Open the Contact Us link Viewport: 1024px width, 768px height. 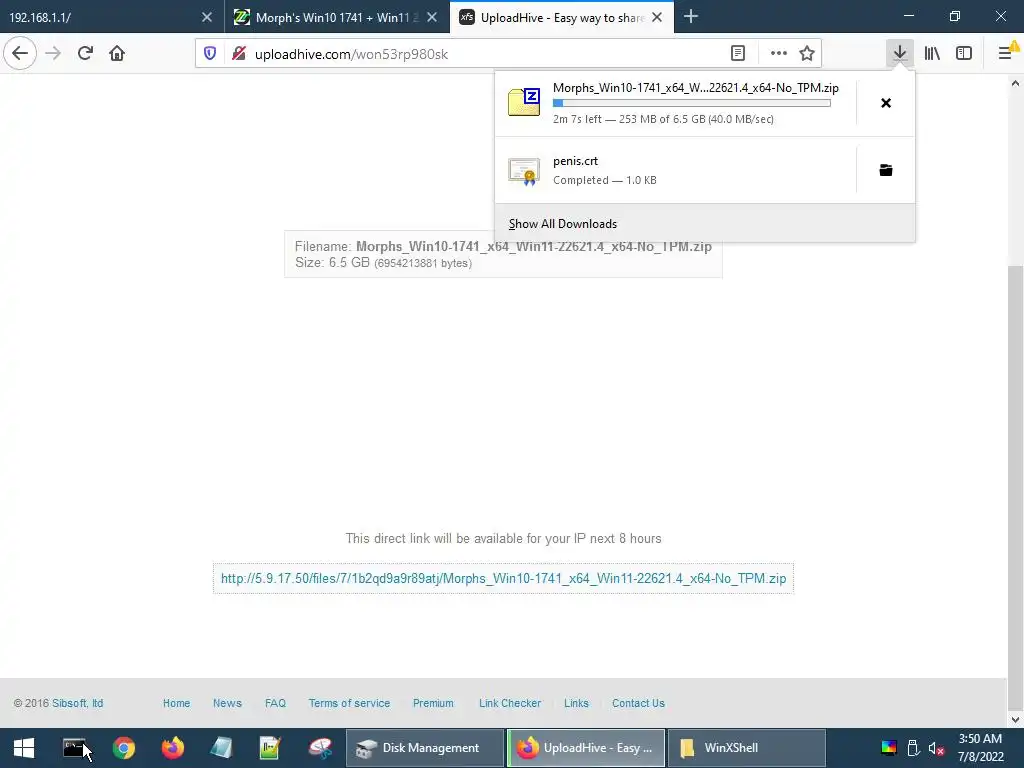[638, 703]
